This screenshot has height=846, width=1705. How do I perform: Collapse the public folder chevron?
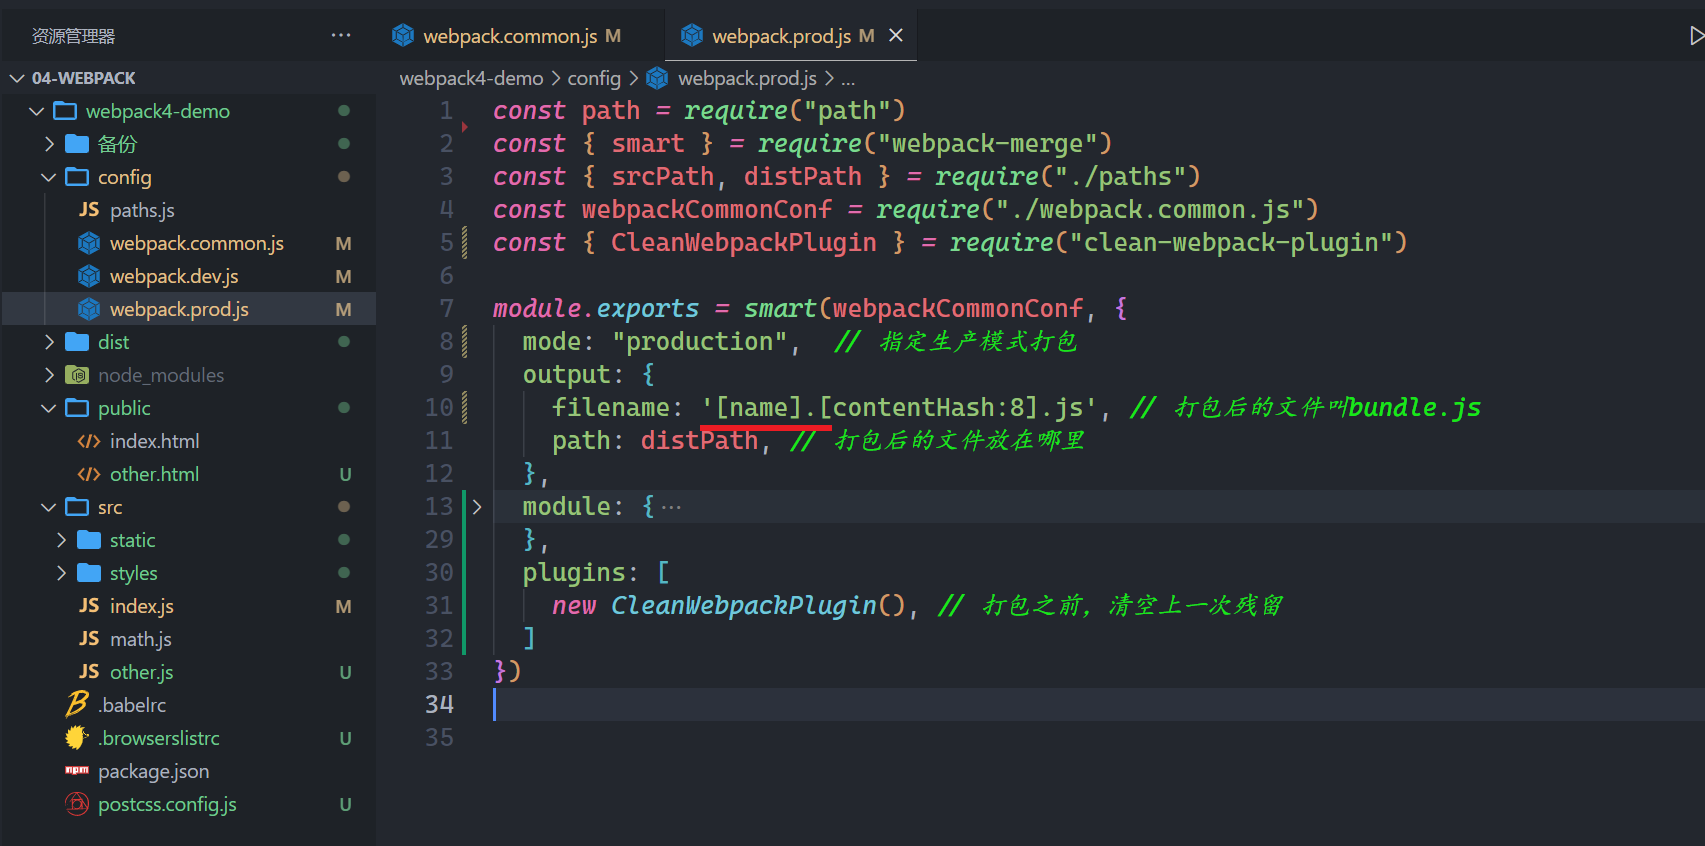pyautogui.click(x=49, y=408)
